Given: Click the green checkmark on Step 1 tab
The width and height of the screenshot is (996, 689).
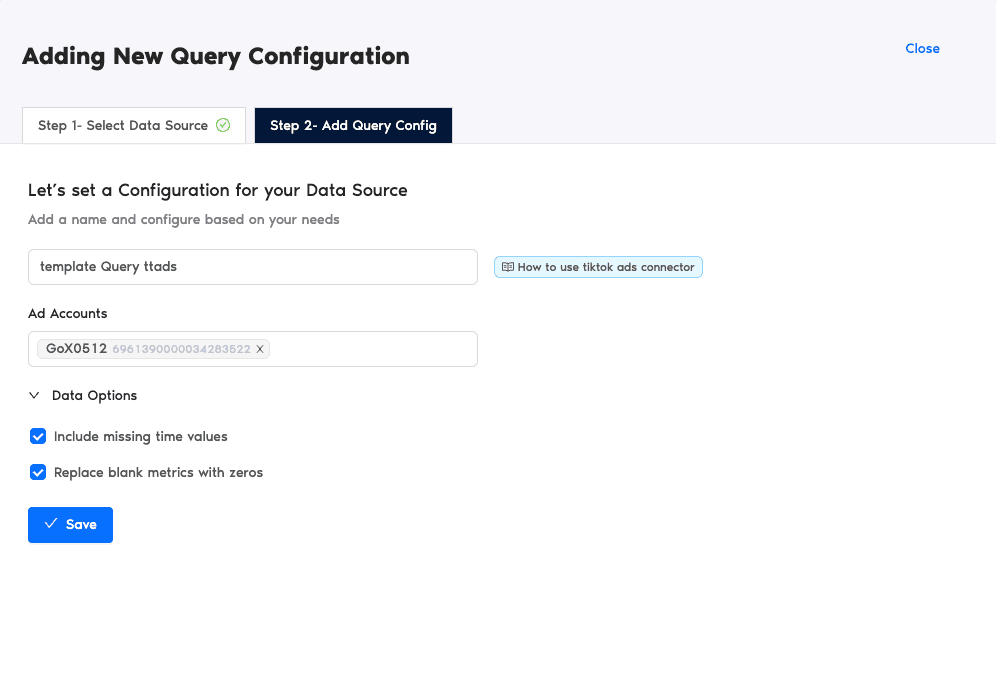Looking at the screenshot, I should point(223,126).
